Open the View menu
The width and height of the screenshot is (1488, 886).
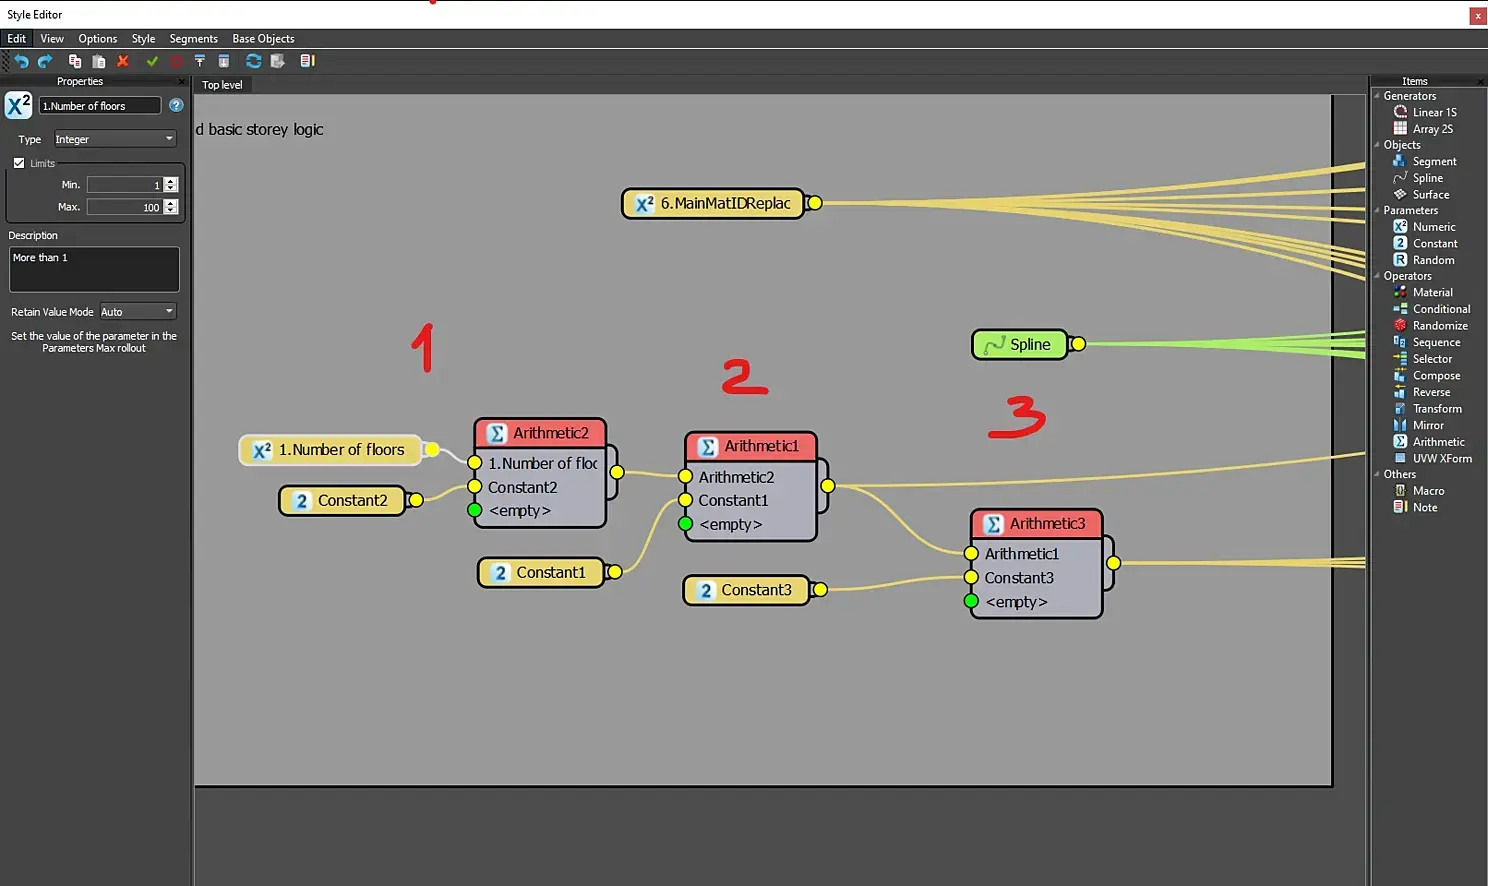coord(52,39)
